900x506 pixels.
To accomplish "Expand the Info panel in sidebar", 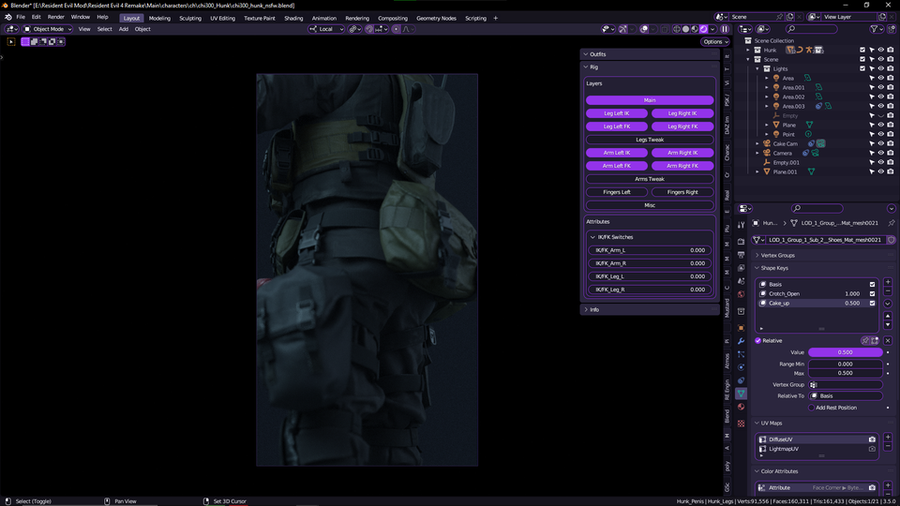I will click(586, 310).
